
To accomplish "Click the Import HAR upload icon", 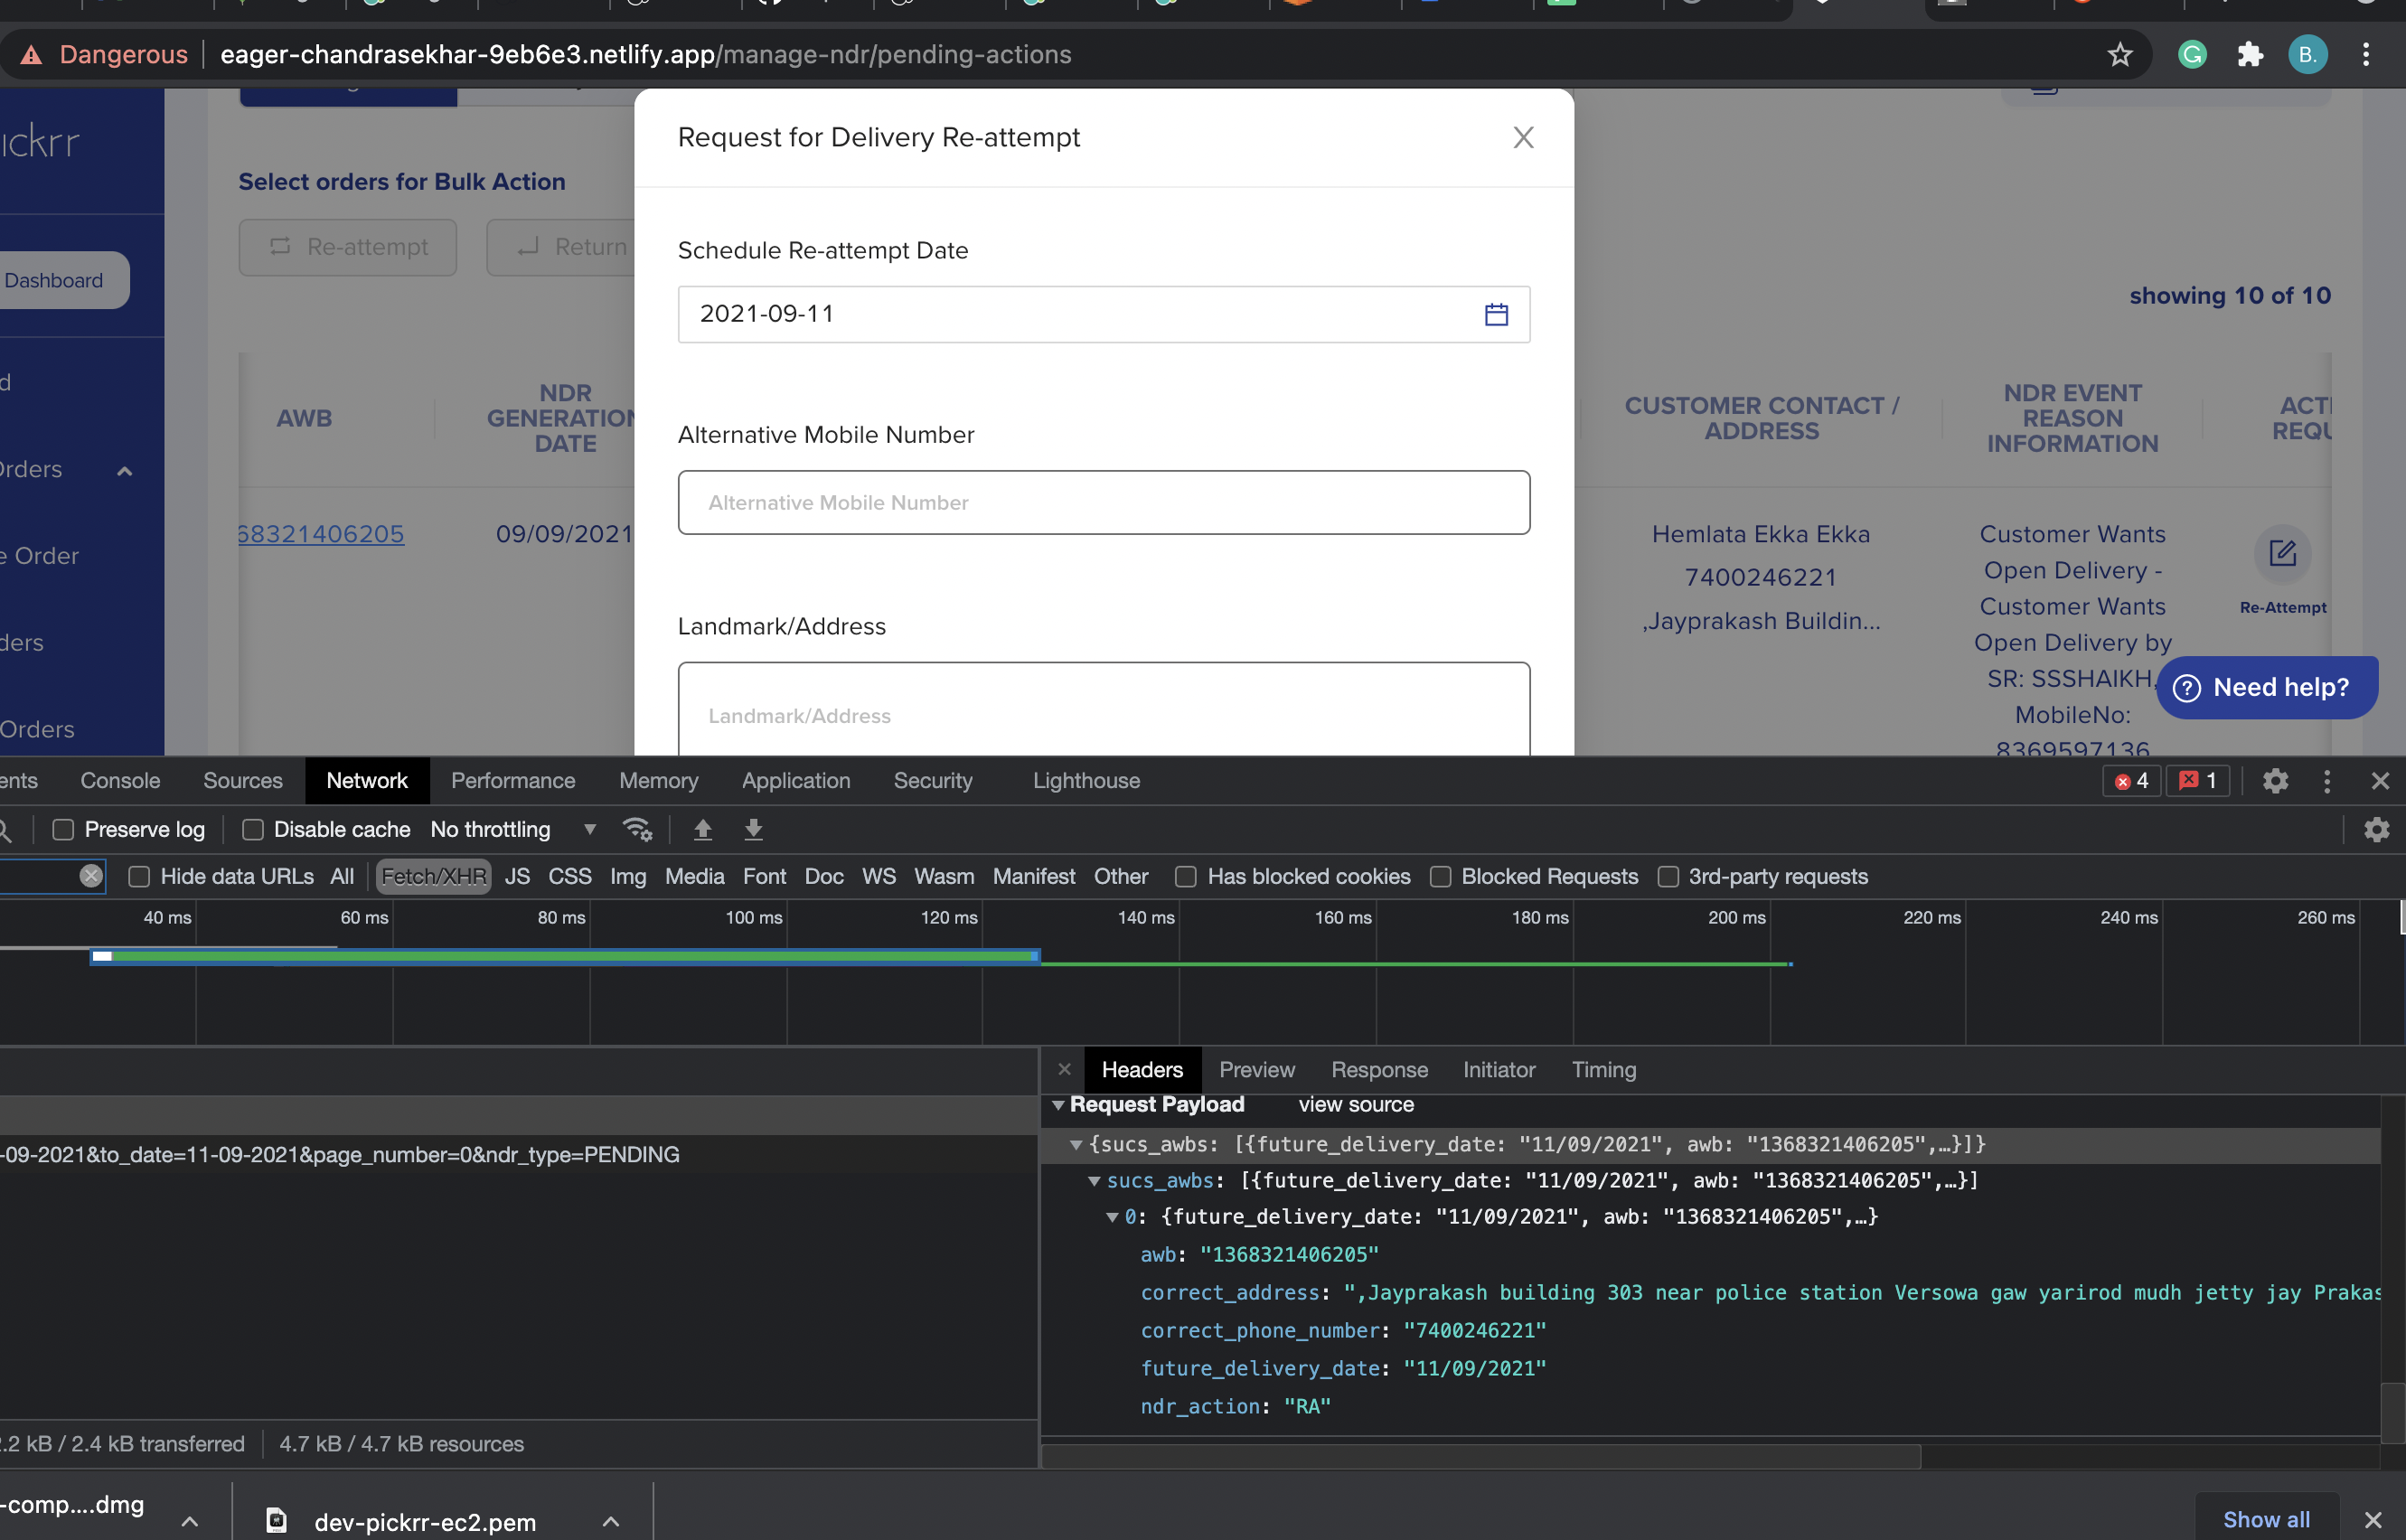I will [703, 829].
